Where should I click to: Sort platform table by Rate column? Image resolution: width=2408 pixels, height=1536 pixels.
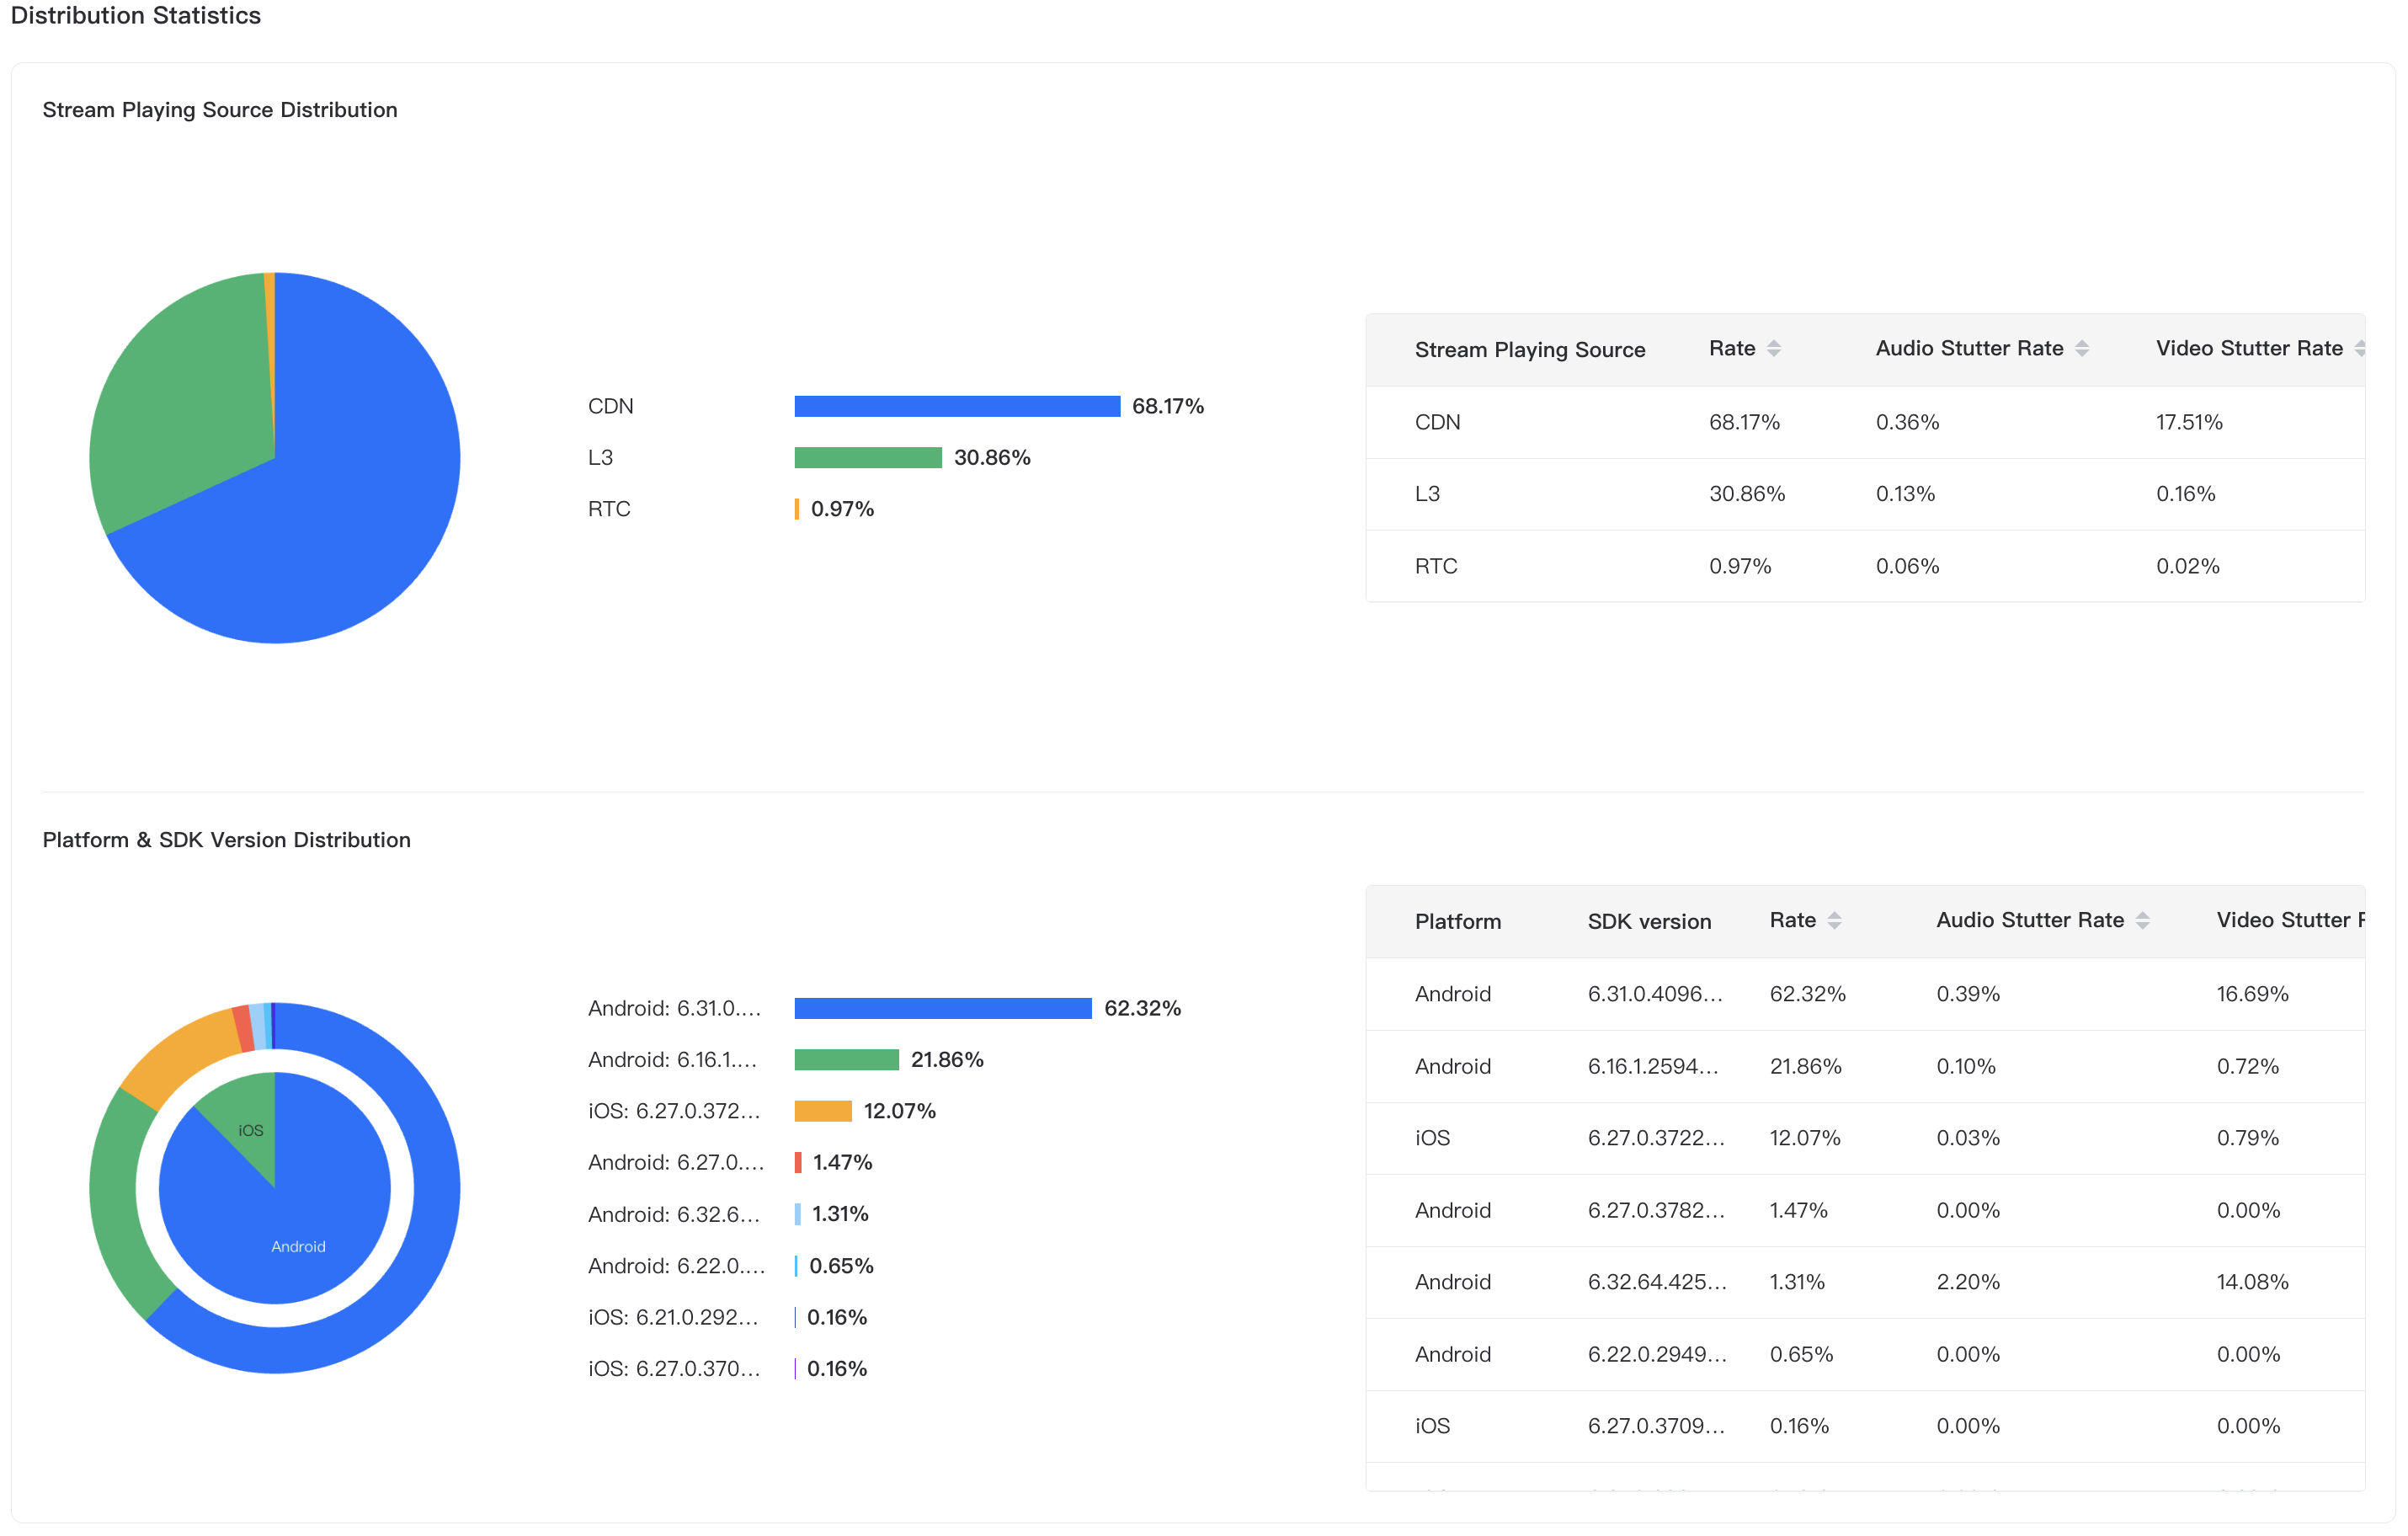pyautogui.click(x=1834, y=920)
